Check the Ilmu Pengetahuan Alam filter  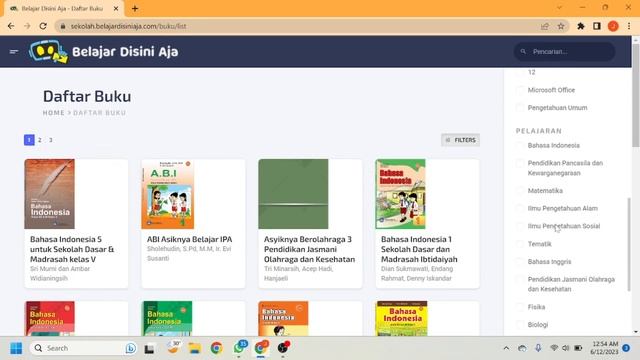(x=520, y=208)
